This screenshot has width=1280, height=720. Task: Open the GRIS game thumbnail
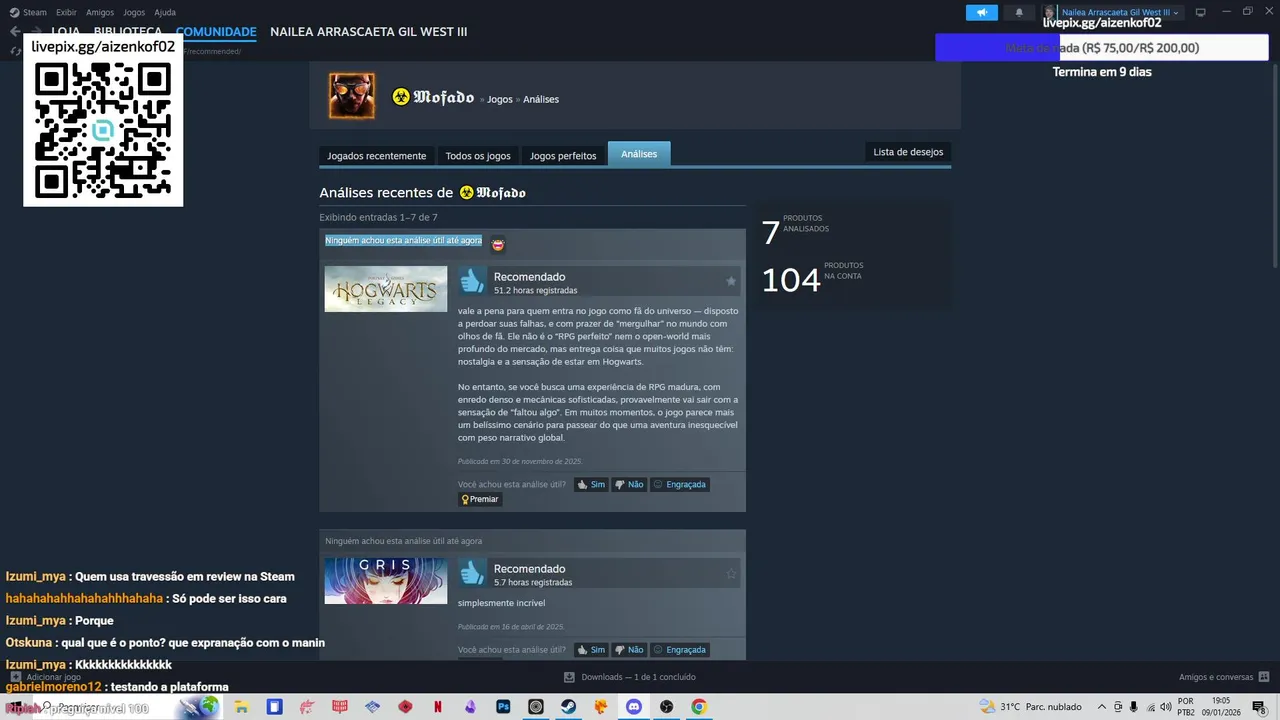(x=386, y=581)
